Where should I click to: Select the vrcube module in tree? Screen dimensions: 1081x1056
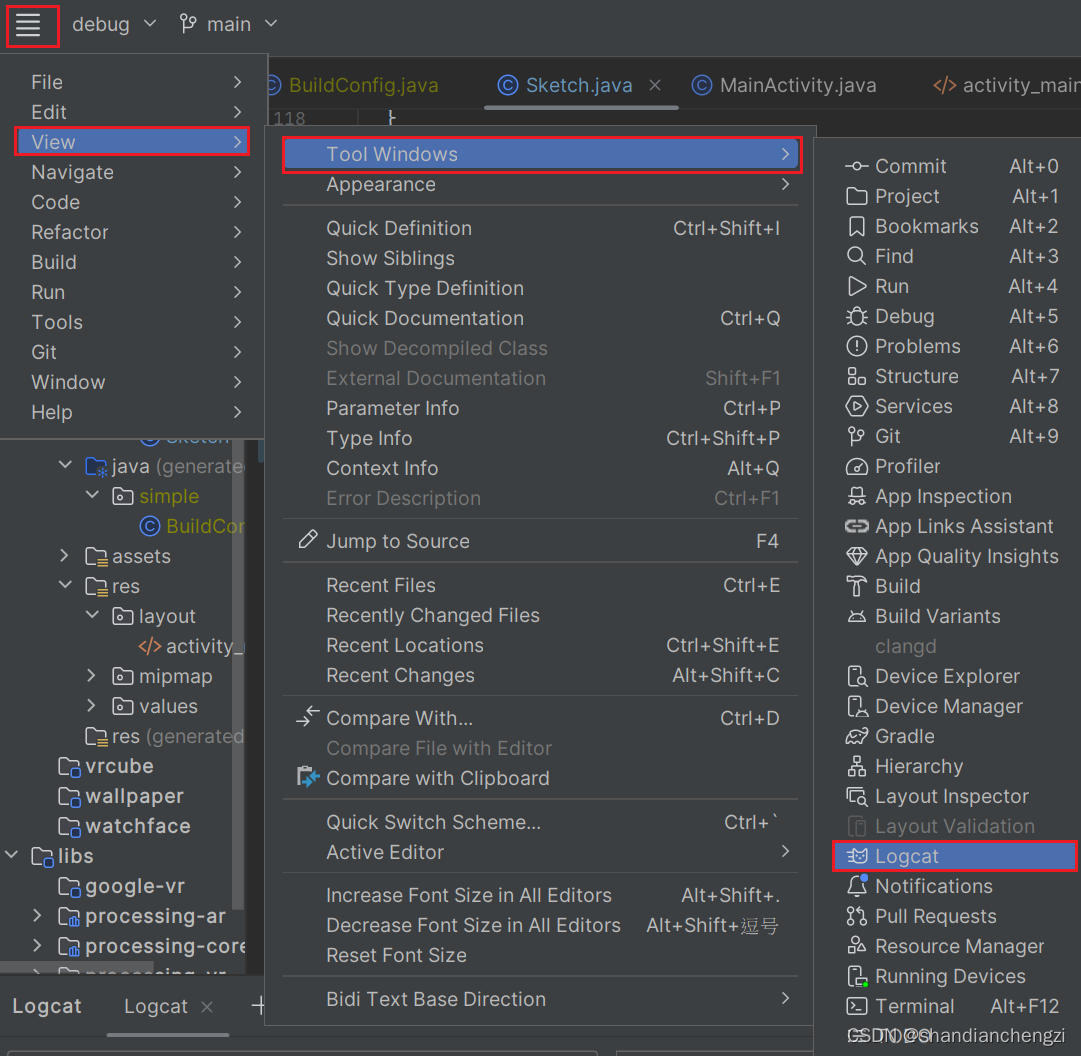tap(106, 766)
